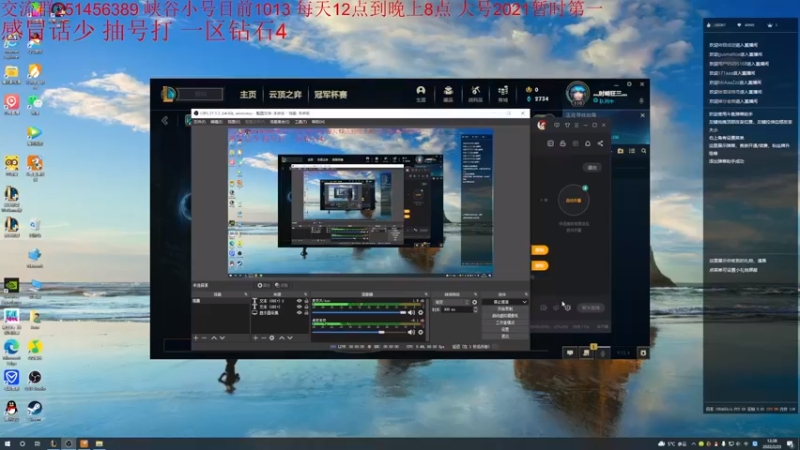Open the OBS scene transition type dropdown
This screenshot has height=450, width=800.
point(452,302)
